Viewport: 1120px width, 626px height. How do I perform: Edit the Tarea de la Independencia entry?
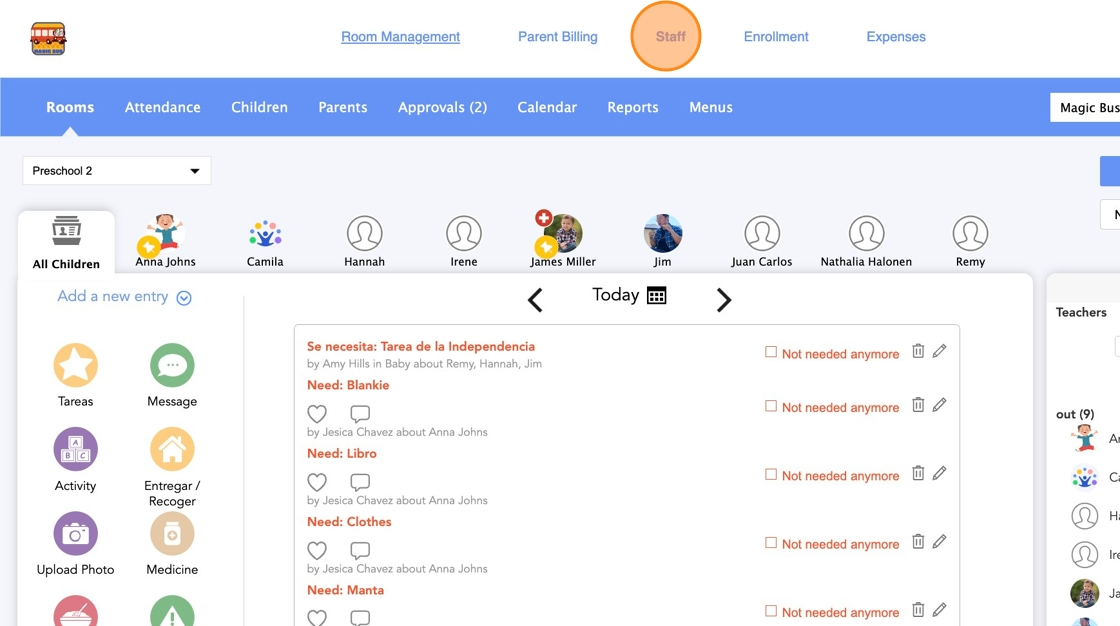pyautogui.click(x=940, y=350)
